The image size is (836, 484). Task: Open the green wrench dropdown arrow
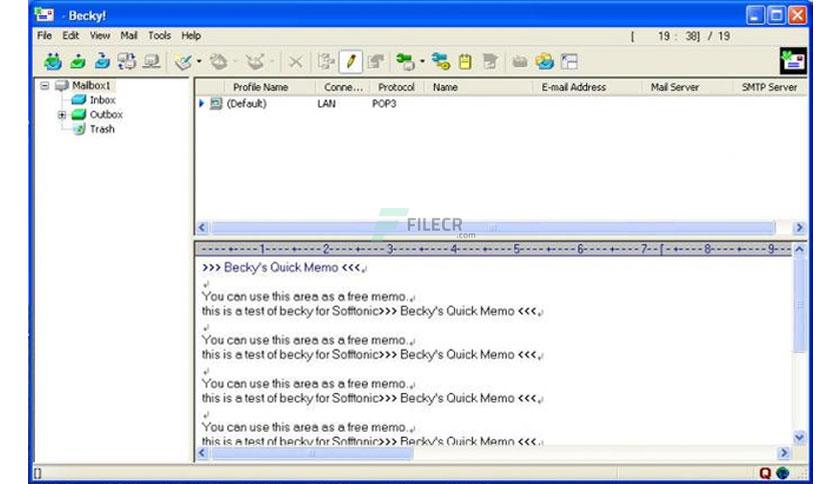click(422, 62)
